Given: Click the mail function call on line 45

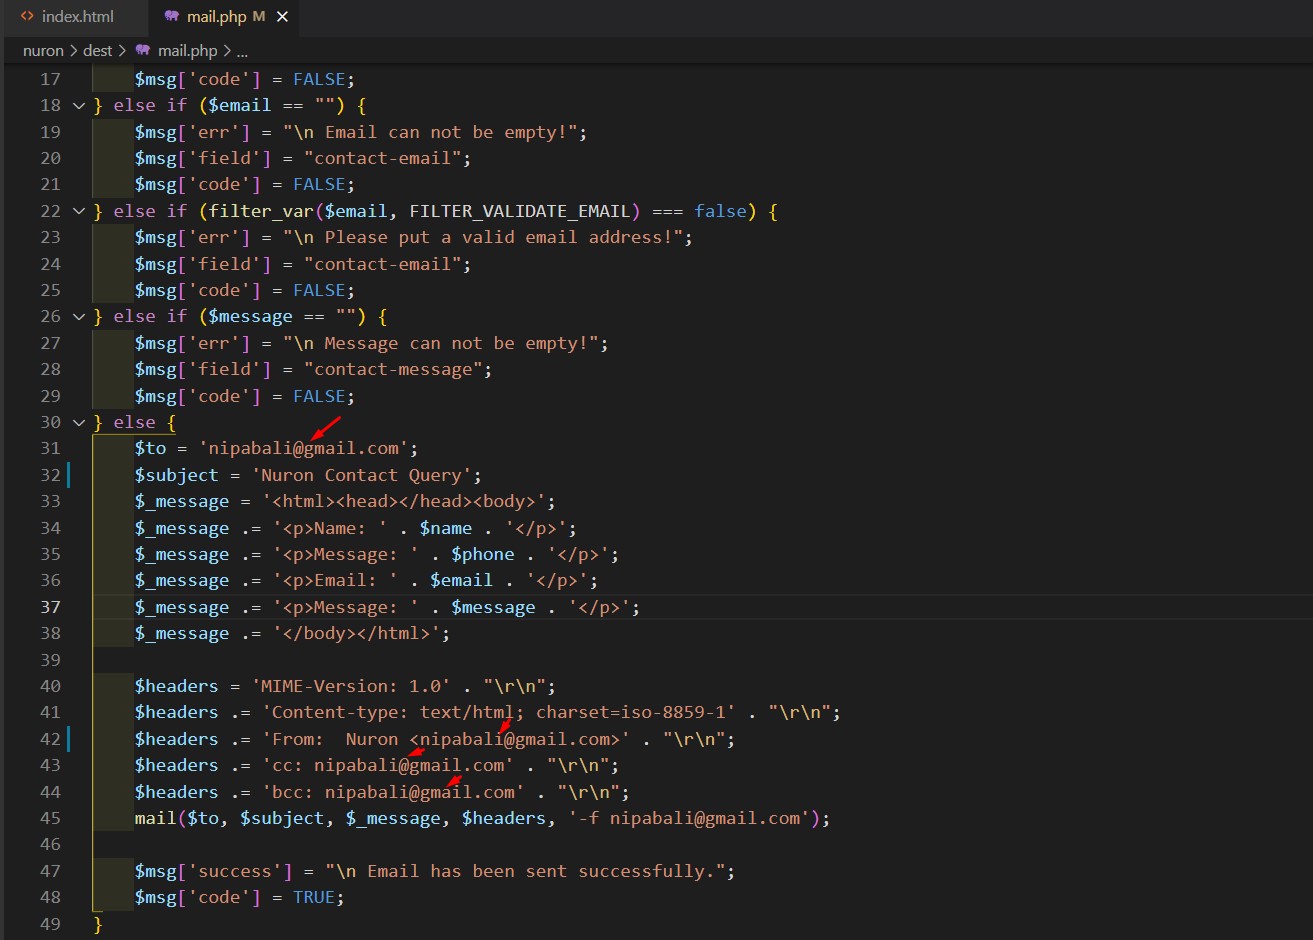Looking at the screenshot, I should (x=156, y=818).
